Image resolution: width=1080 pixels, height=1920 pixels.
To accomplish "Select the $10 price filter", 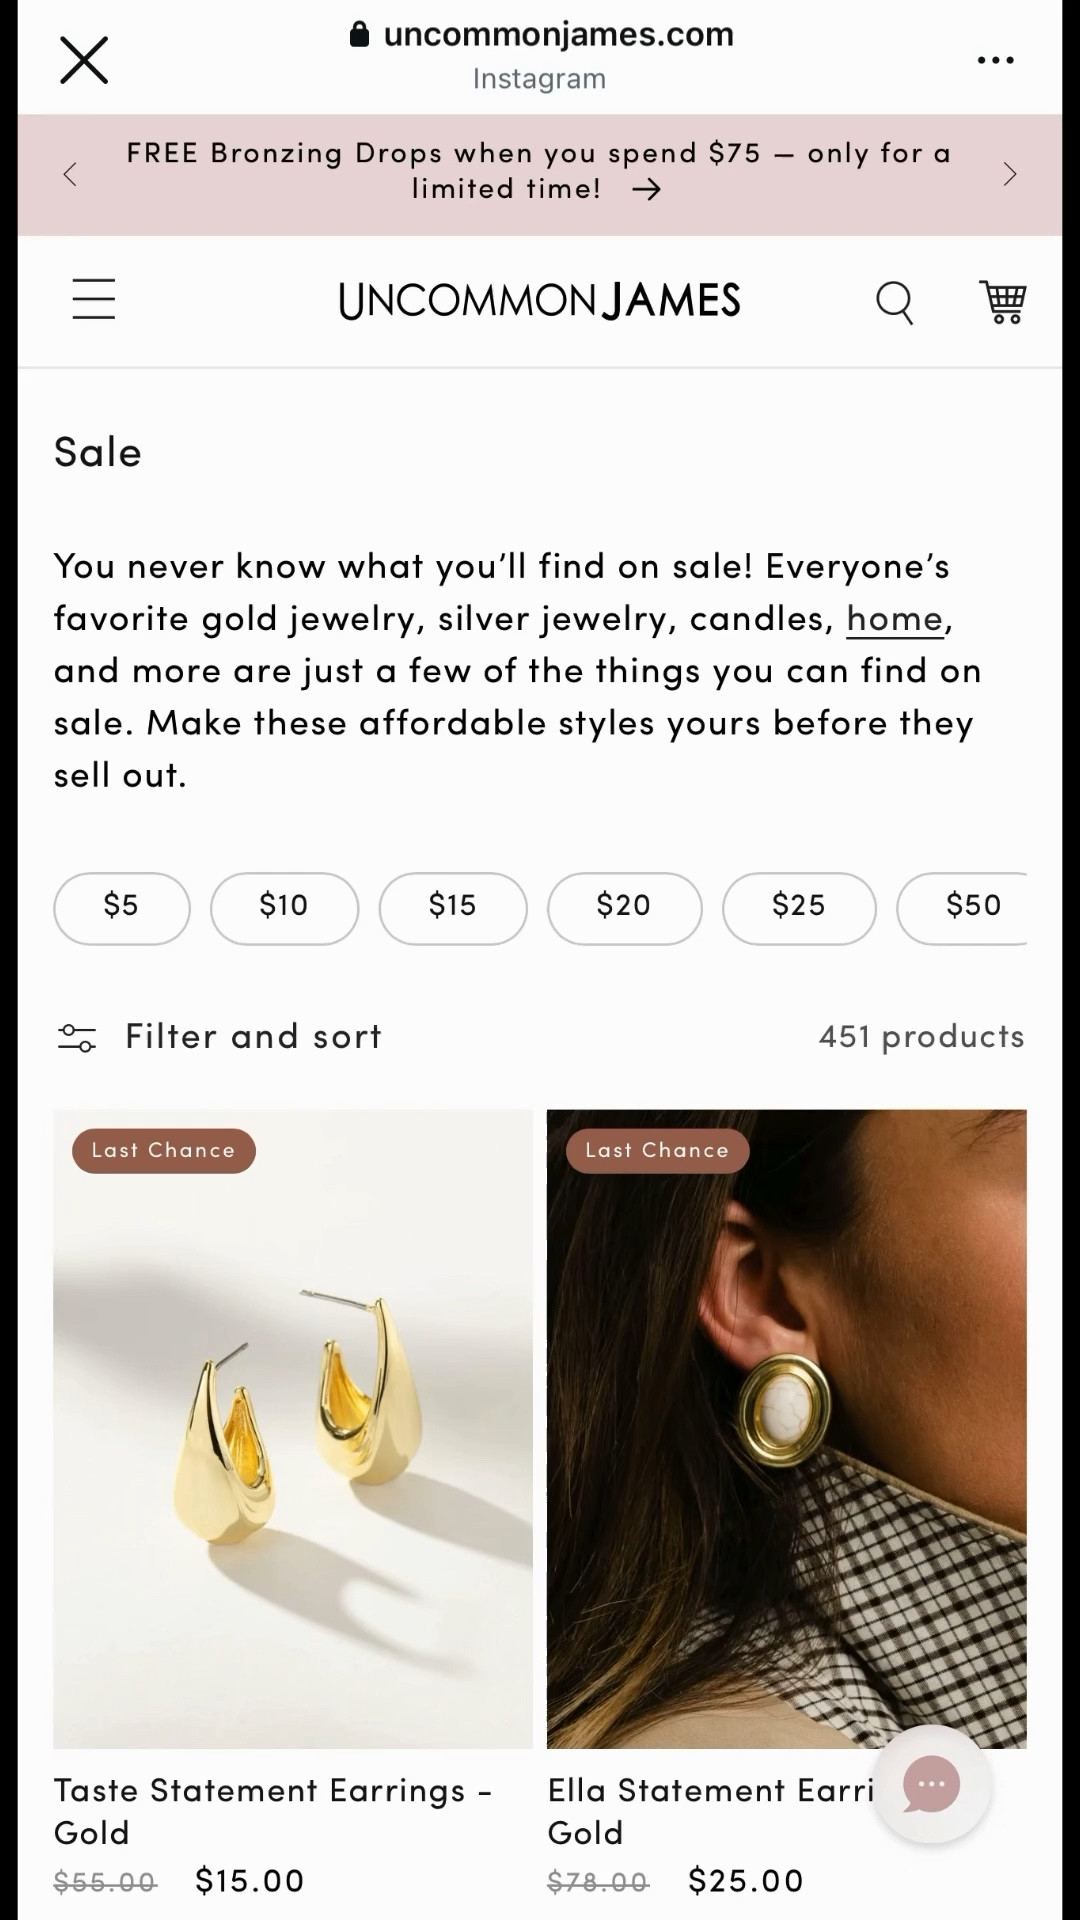I will [x=284, y=907].
